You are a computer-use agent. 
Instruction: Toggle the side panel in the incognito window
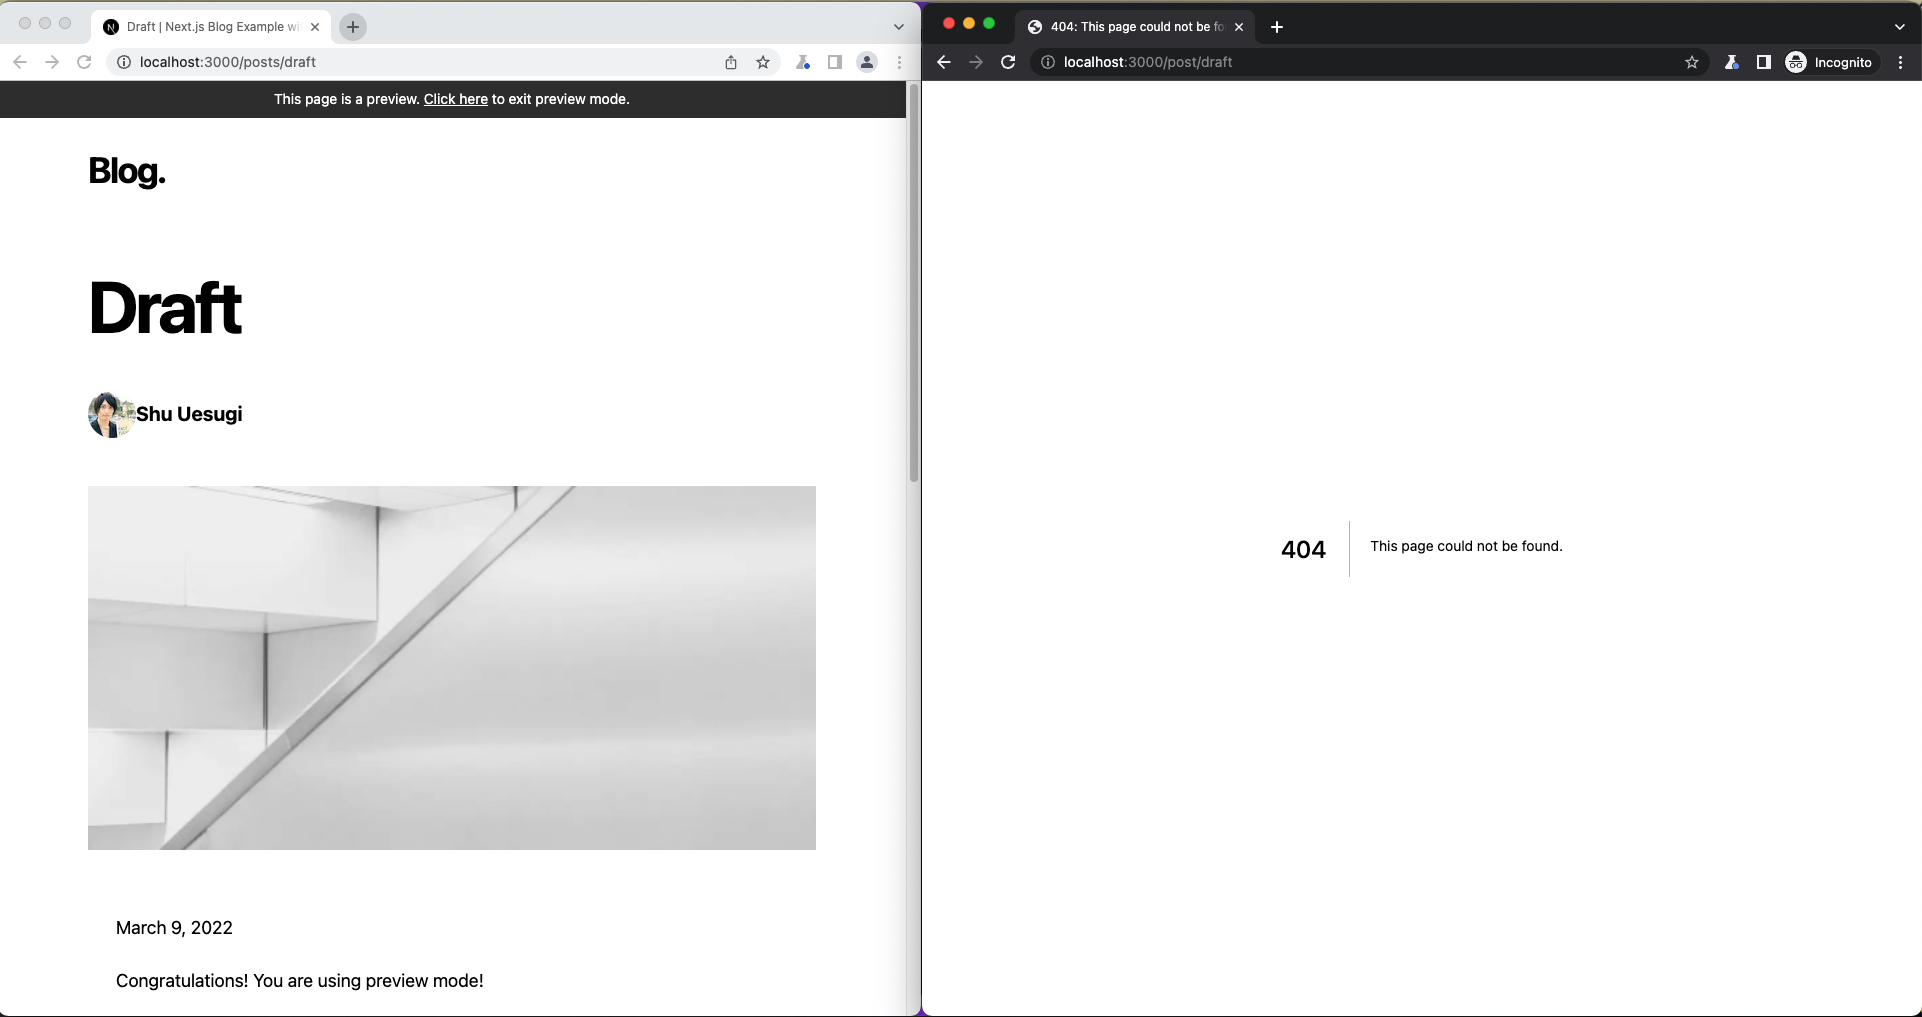coord(1763,62)
